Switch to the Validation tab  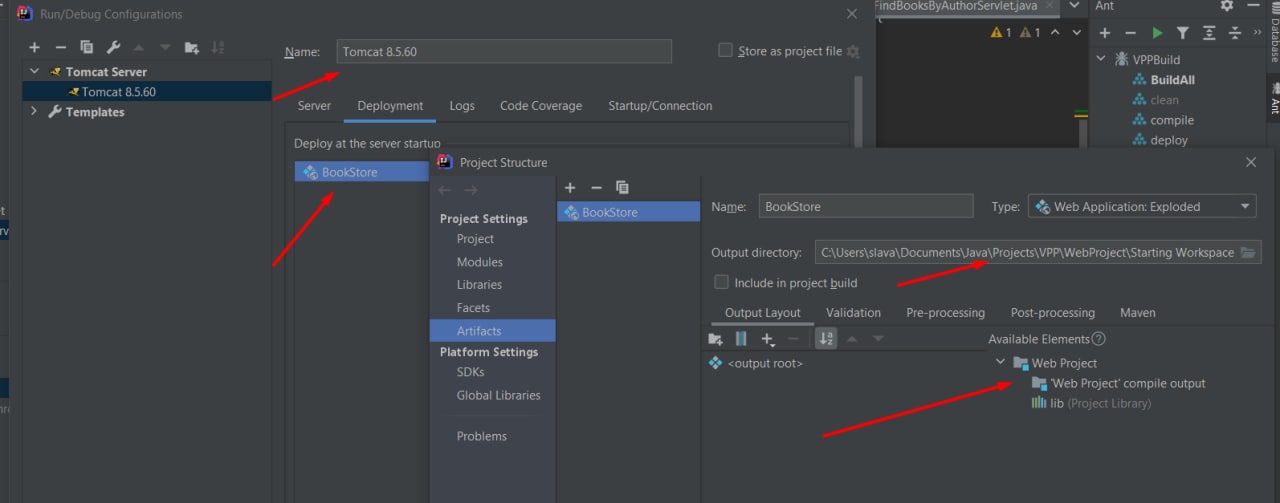853,313
